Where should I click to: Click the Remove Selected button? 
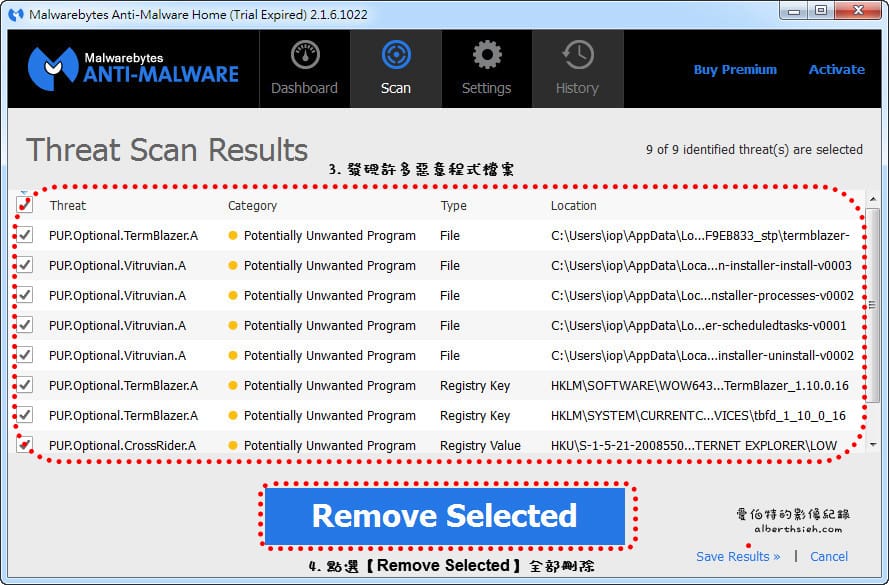[445, 516]
